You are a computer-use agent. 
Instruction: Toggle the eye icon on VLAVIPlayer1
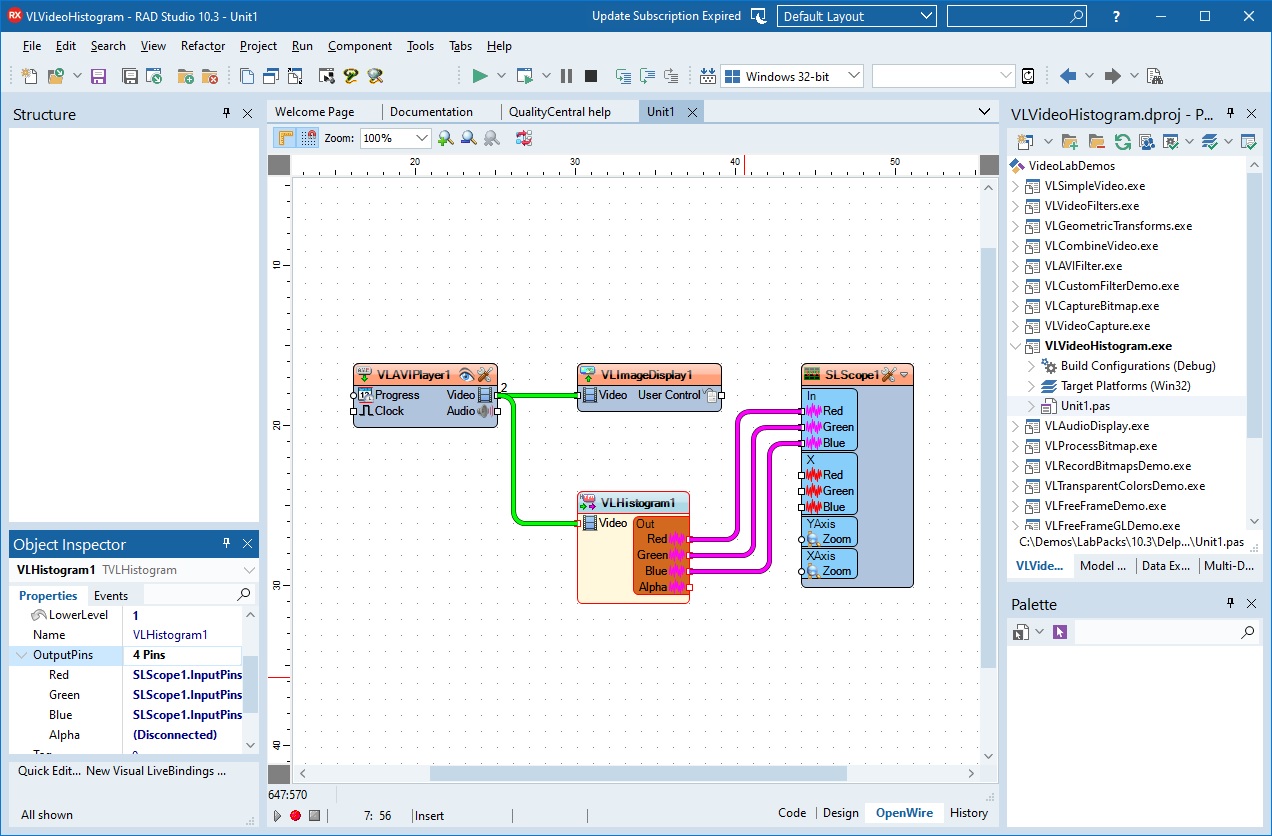[466, 375]
